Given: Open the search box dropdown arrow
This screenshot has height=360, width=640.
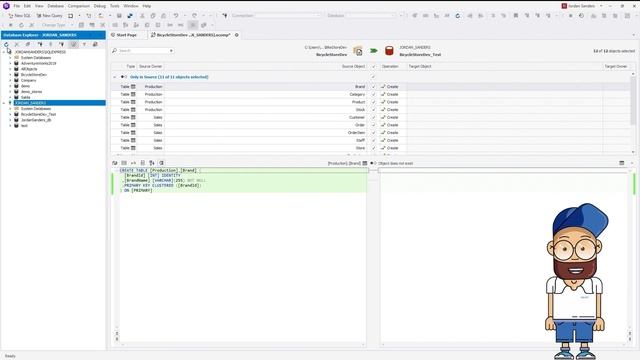Looking at the screenshot, I should pos(171,51).
